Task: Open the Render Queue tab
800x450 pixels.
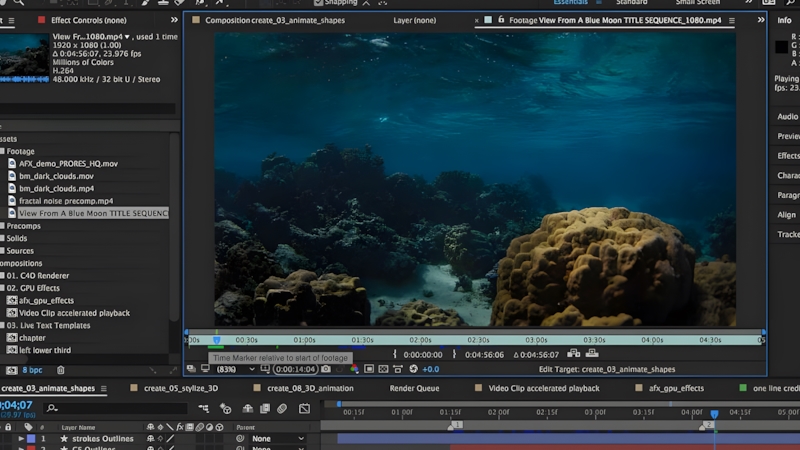Action: 414,388
